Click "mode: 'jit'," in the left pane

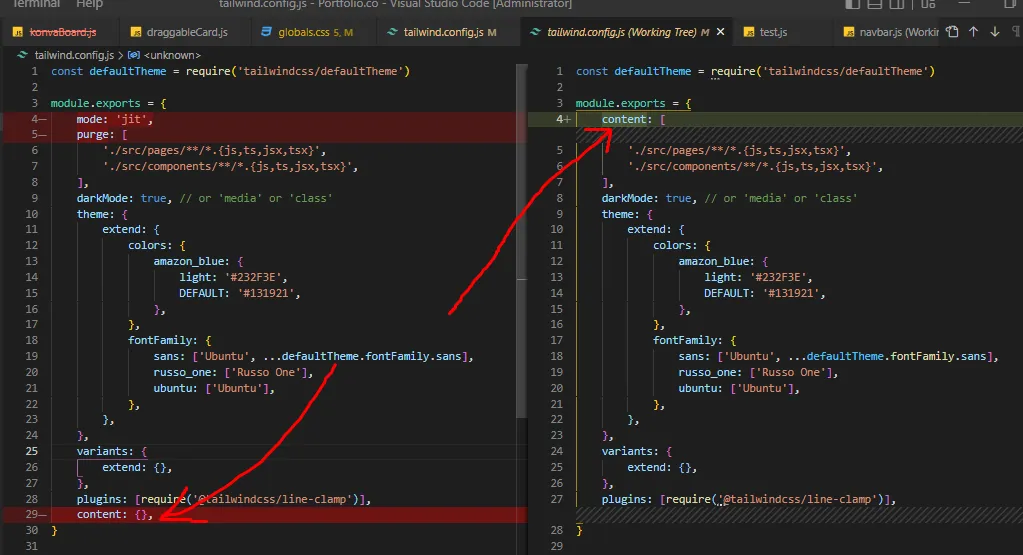[x=114, y=119]
